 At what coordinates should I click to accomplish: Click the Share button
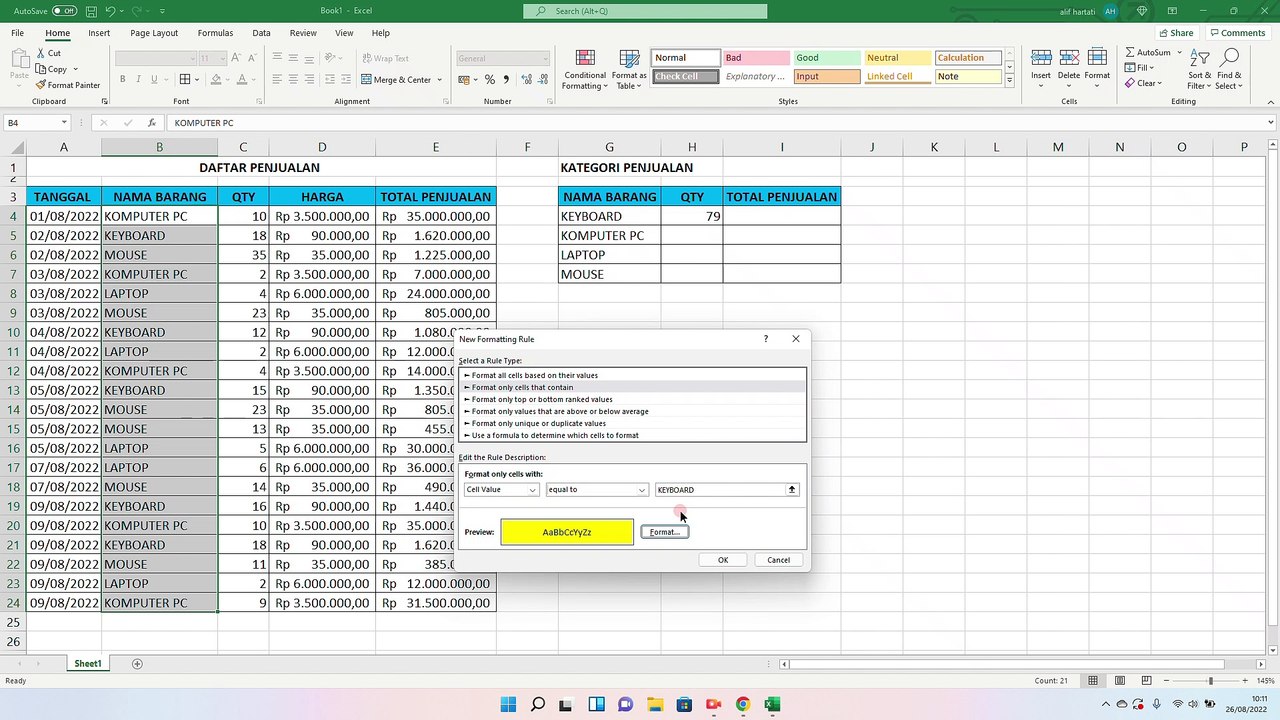pyautogui.click(x=1175, y=33)
